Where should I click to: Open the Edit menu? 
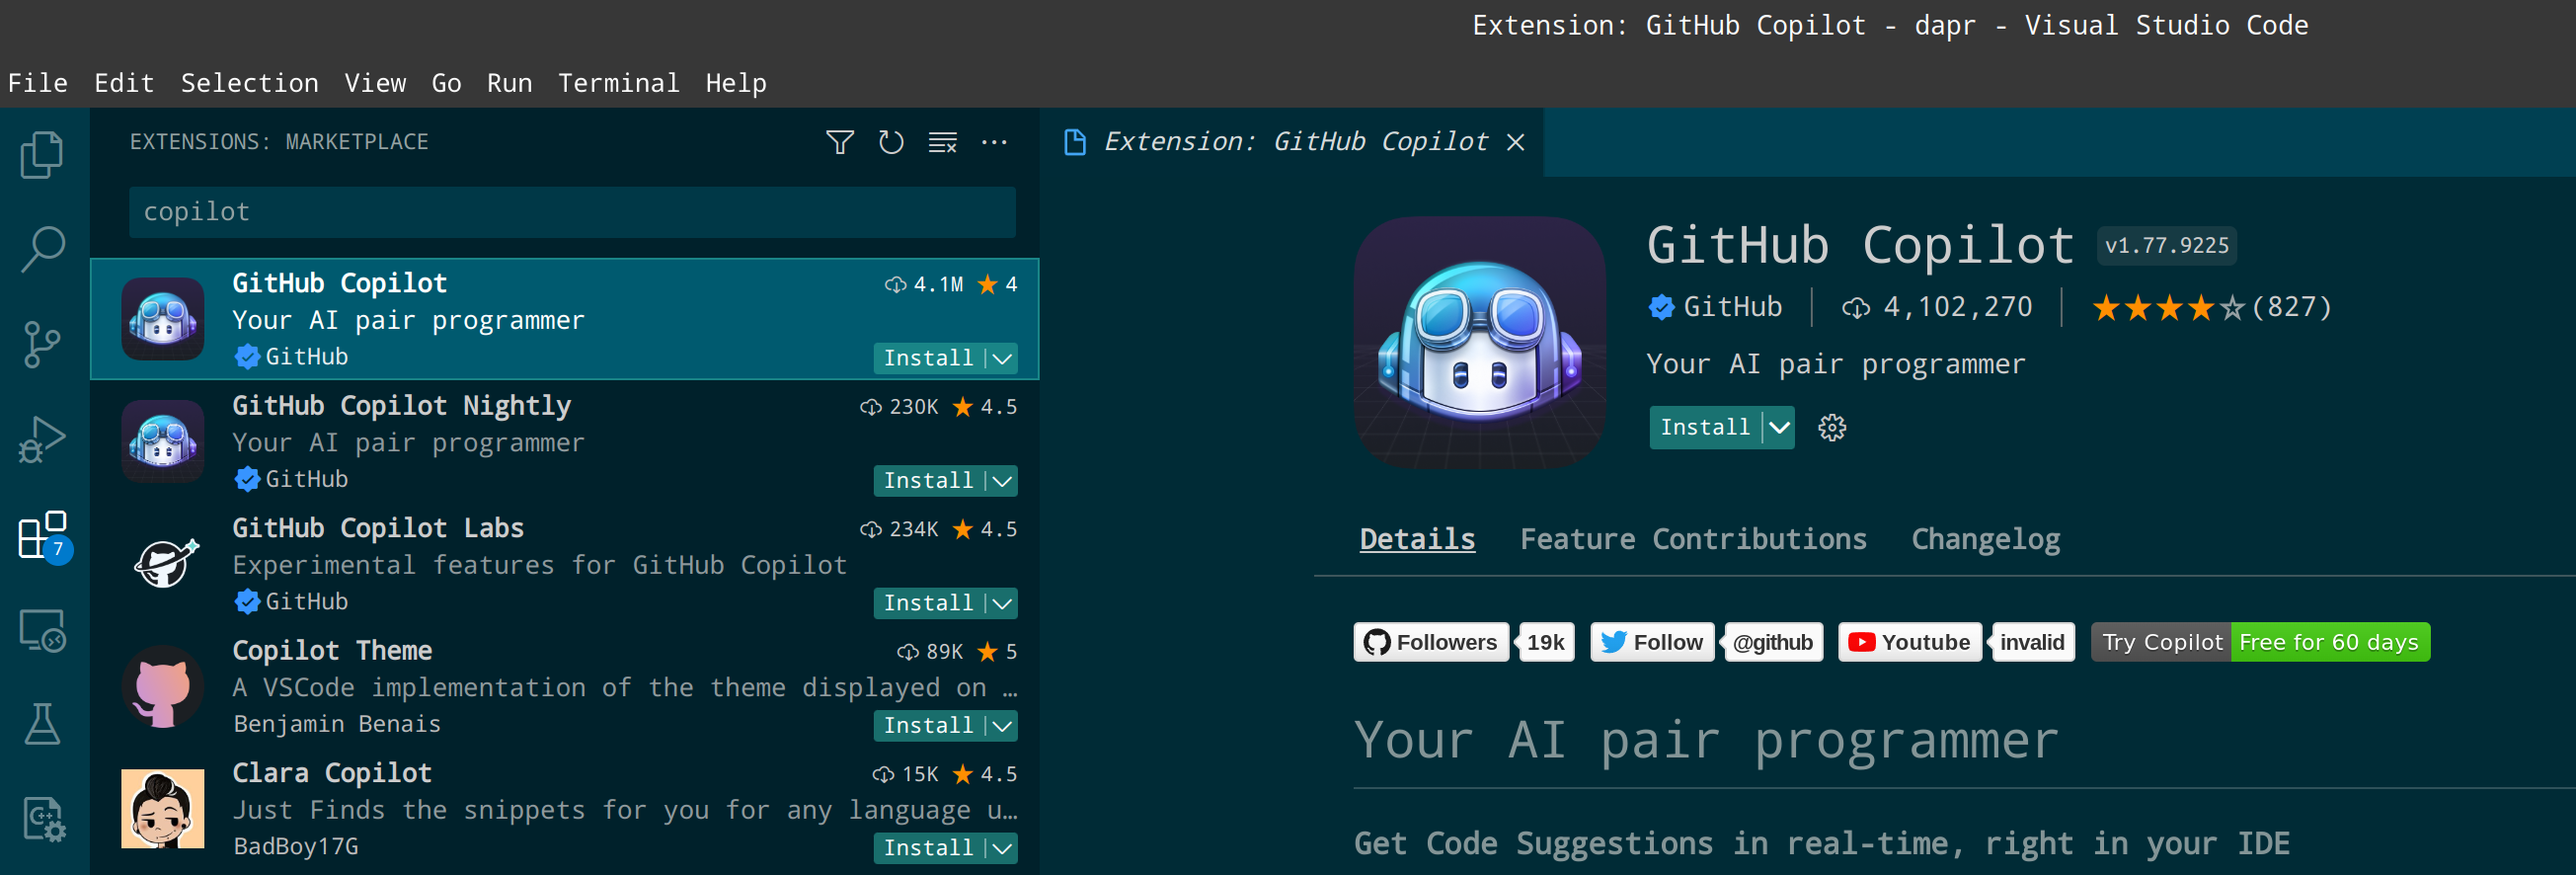124,83
